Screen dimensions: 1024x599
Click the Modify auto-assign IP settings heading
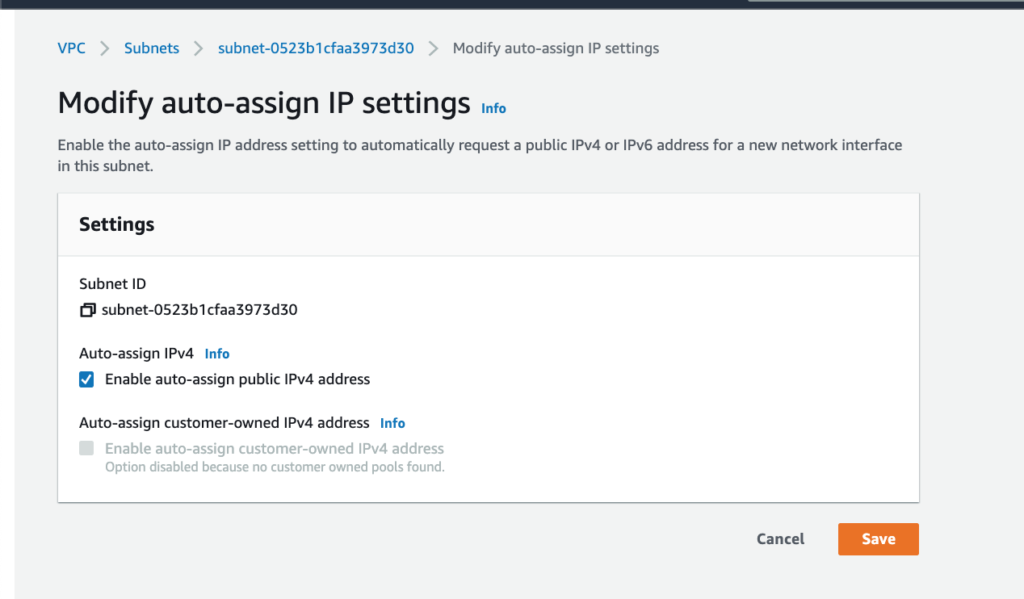point(264,103)
